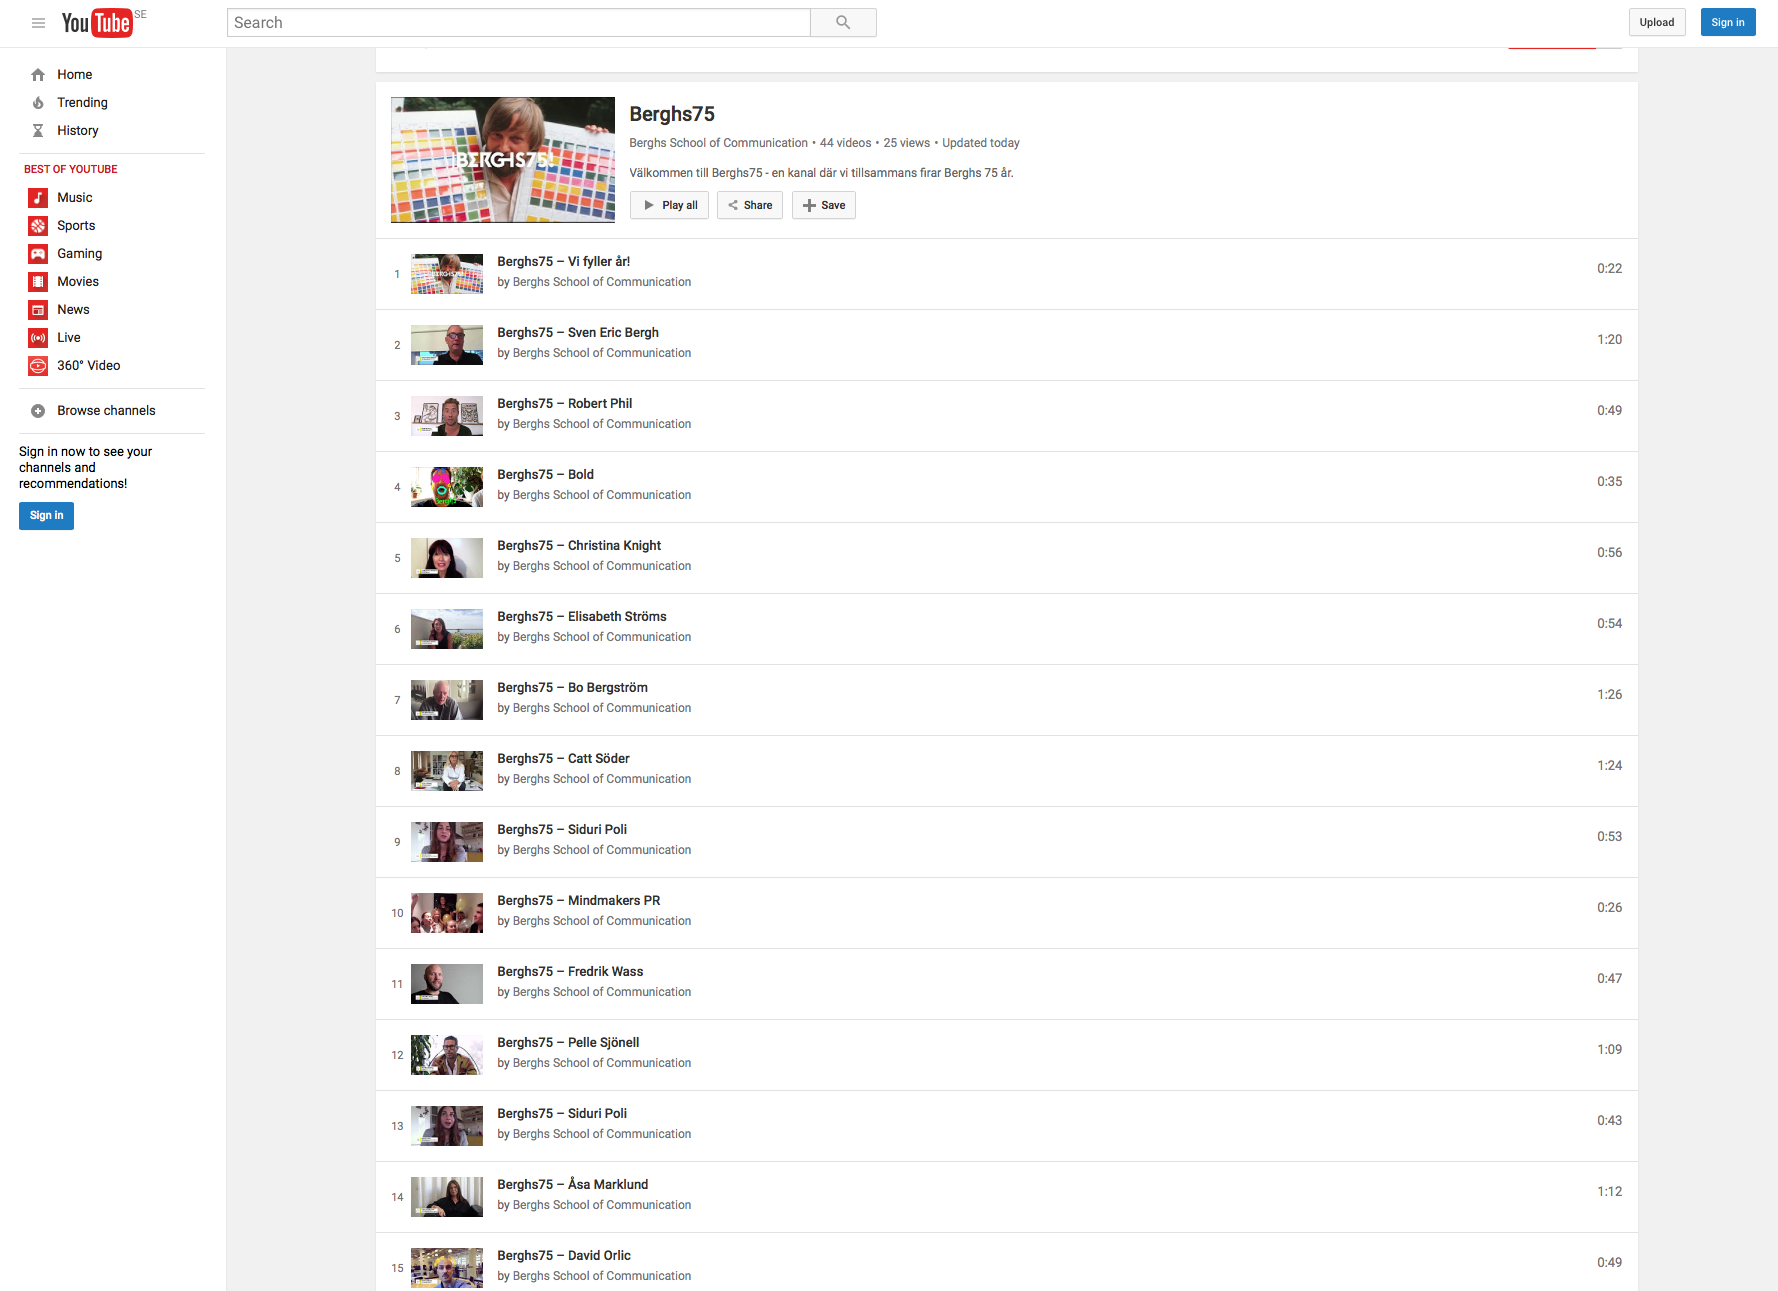Click the 1:20 duration text
The width and height of the screenshot is (1778, 1291).
(x=1609, y=340)
